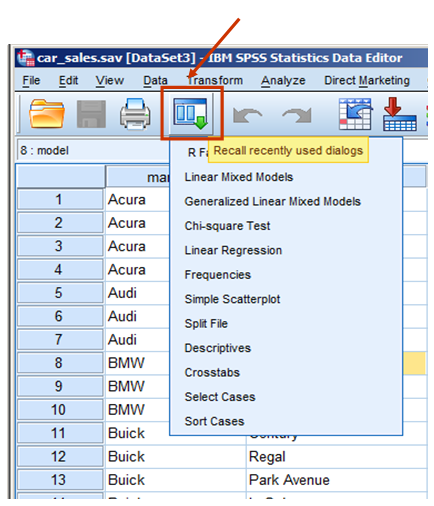
Task: Recall the Select Cases dialog
Action: click(x=220, y=397)
